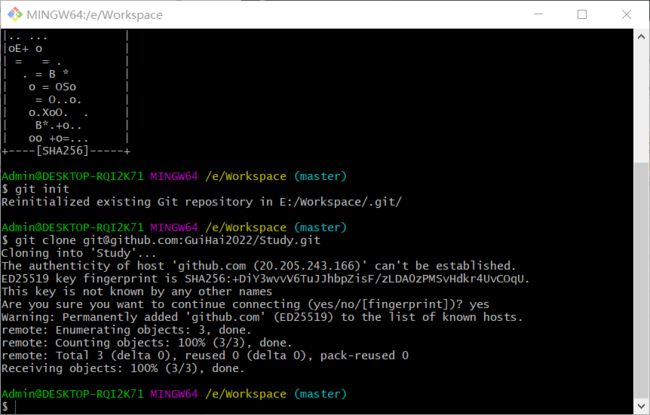The height and width of the screenshot is (415, 650).
Task: Click 'remote: Total 3 (delta 0)' line
Action: pyautogui.click(x=205, y=356)
